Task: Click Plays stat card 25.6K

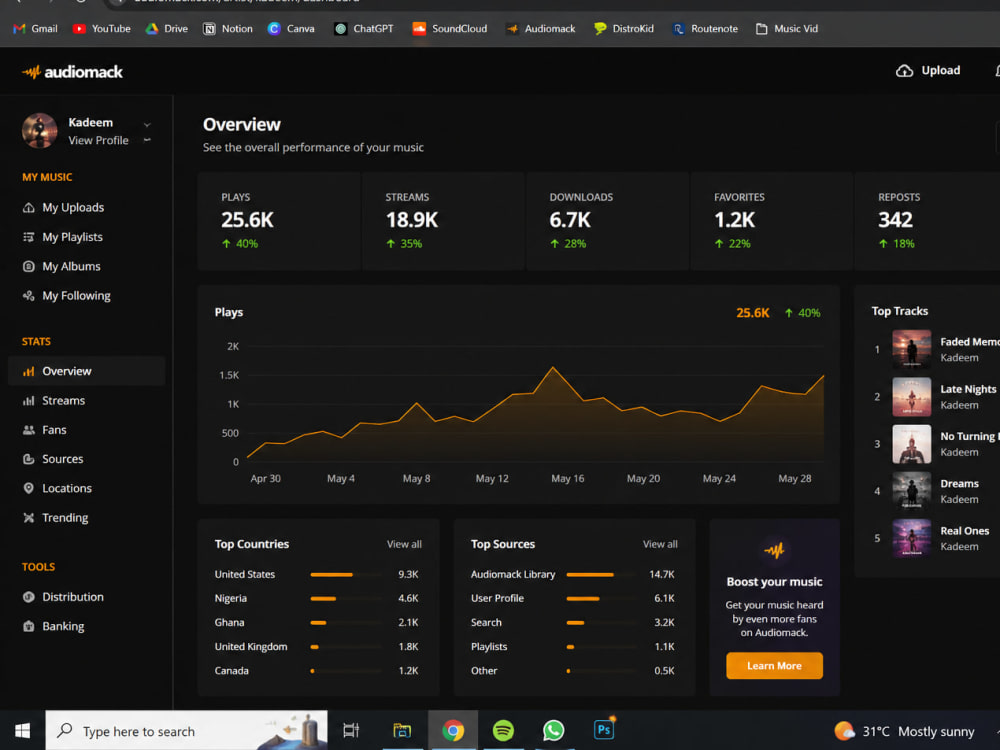Action: 279,221
